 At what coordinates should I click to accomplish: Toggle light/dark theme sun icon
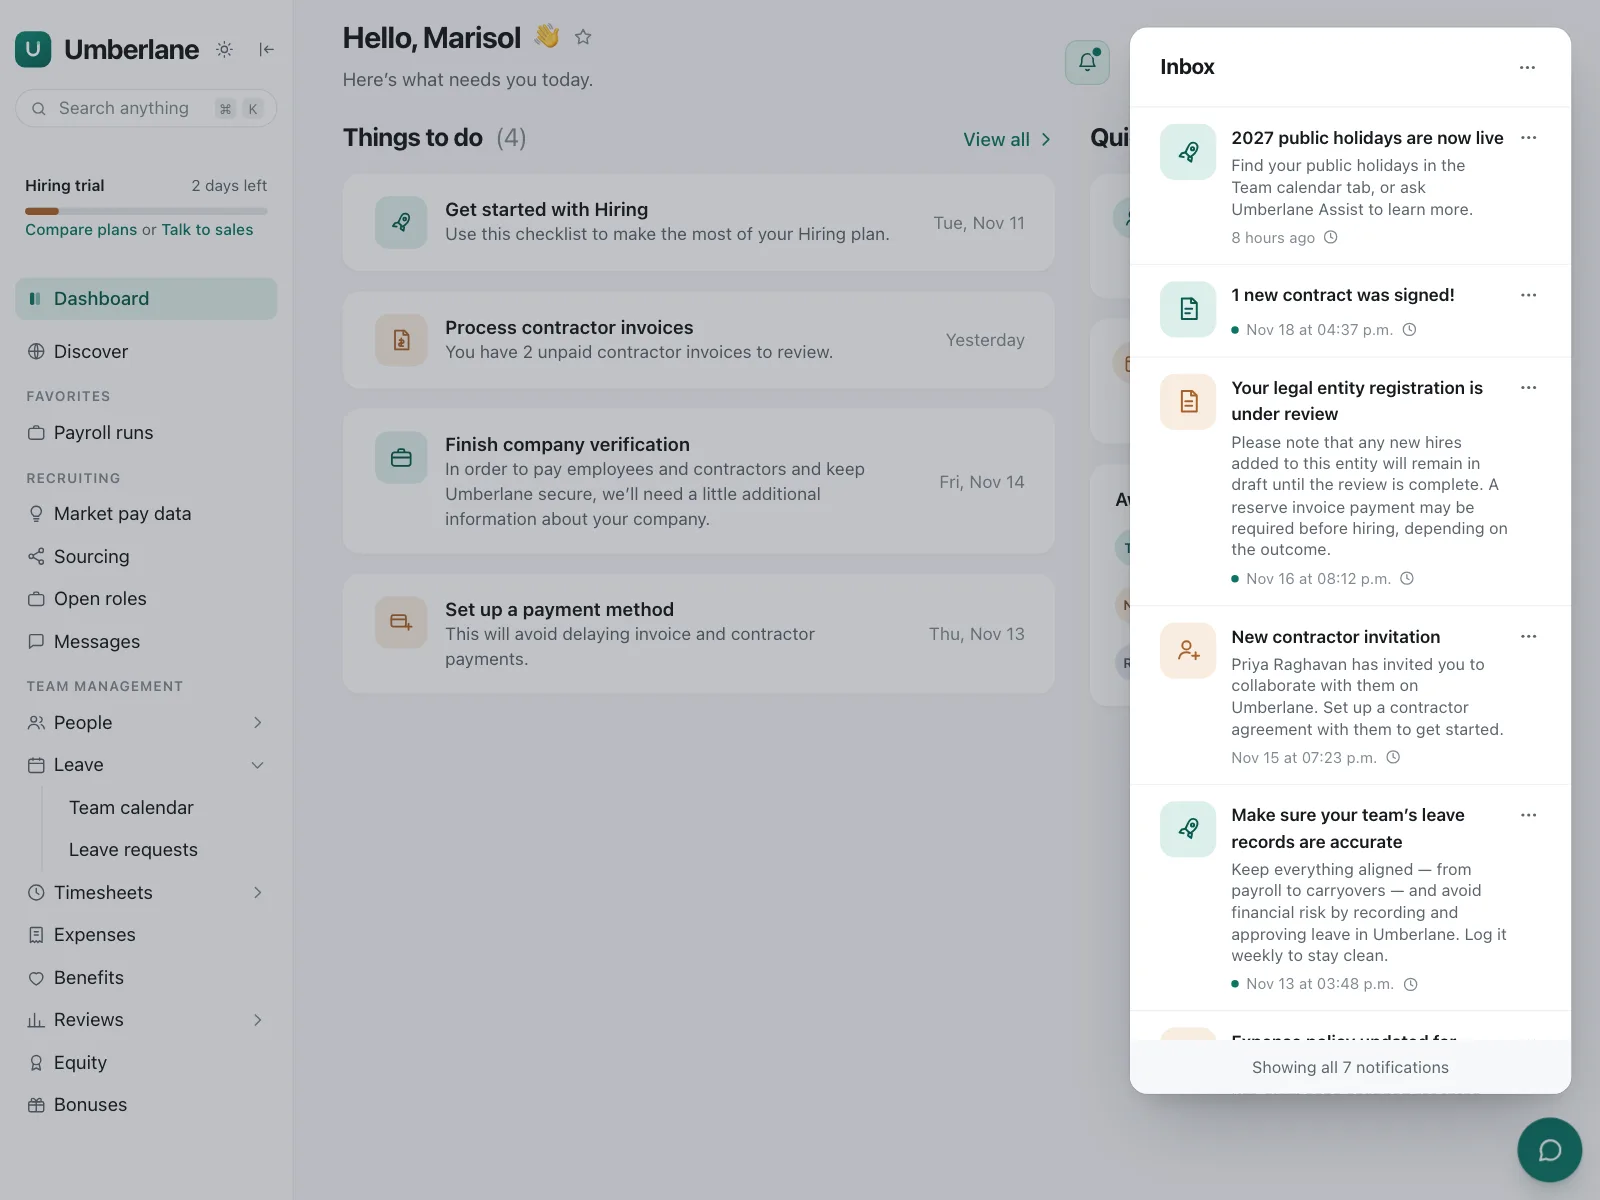tap(225, 49)
